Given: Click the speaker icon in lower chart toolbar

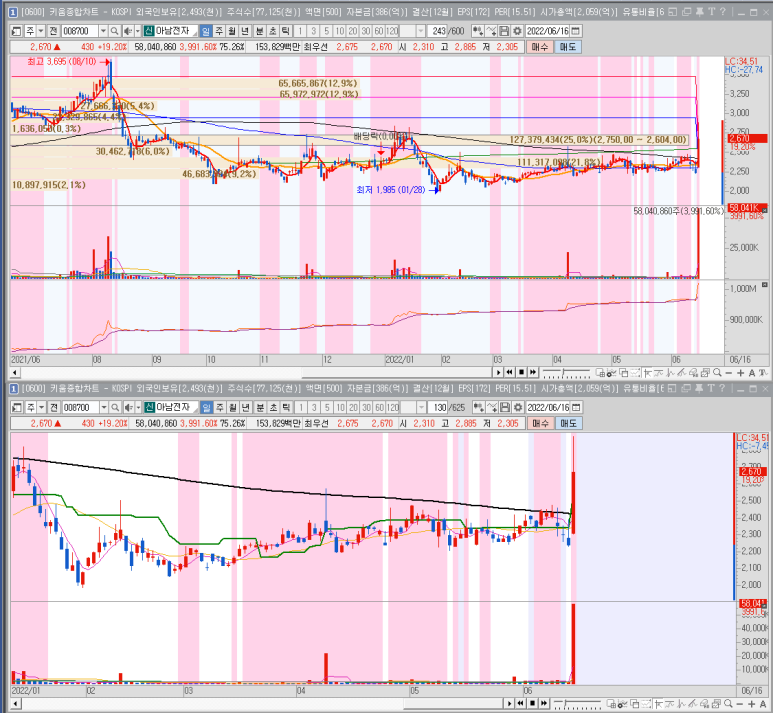Looking at the screenshot, I should point(128,407).
